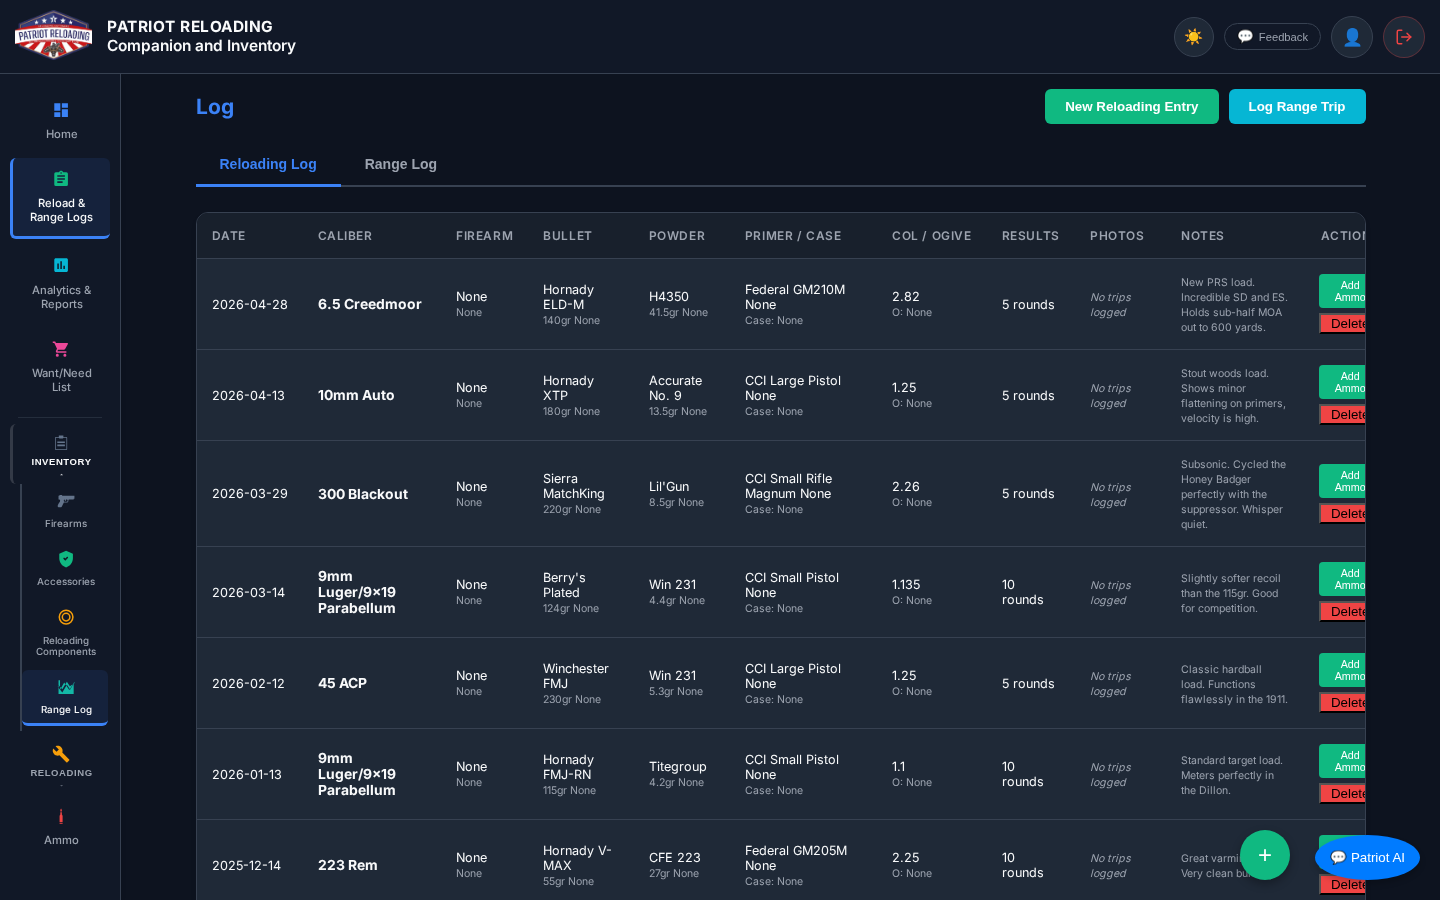Viewport: 1440px width, 900px height.
Task: Click the date 2025-12-14
Action: [247, 865]
